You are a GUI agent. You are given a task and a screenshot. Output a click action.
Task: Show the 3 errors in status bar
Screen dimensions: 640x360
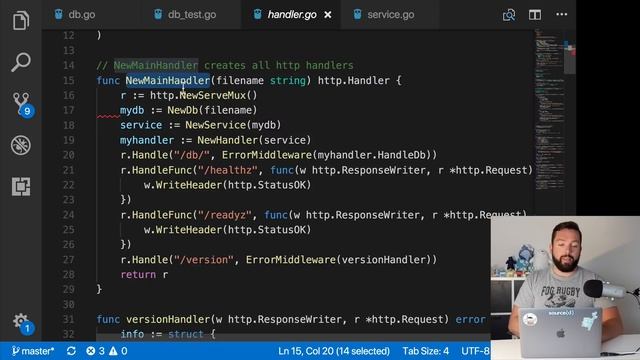[96, 351]
